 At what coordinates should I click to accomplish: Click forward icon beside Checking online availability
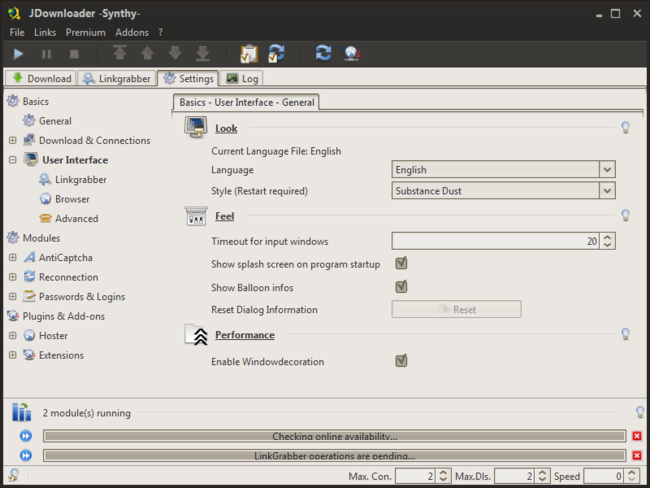26,436
